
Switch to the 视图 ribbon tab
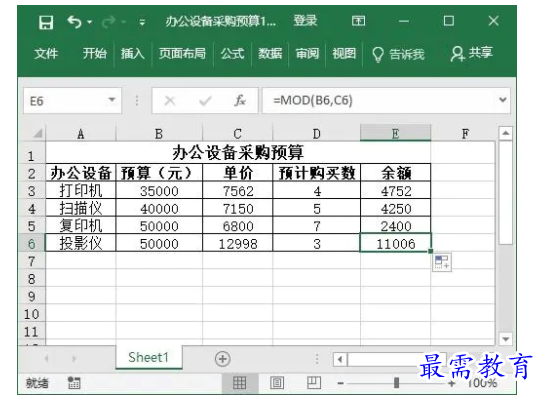tap(344, 53)
